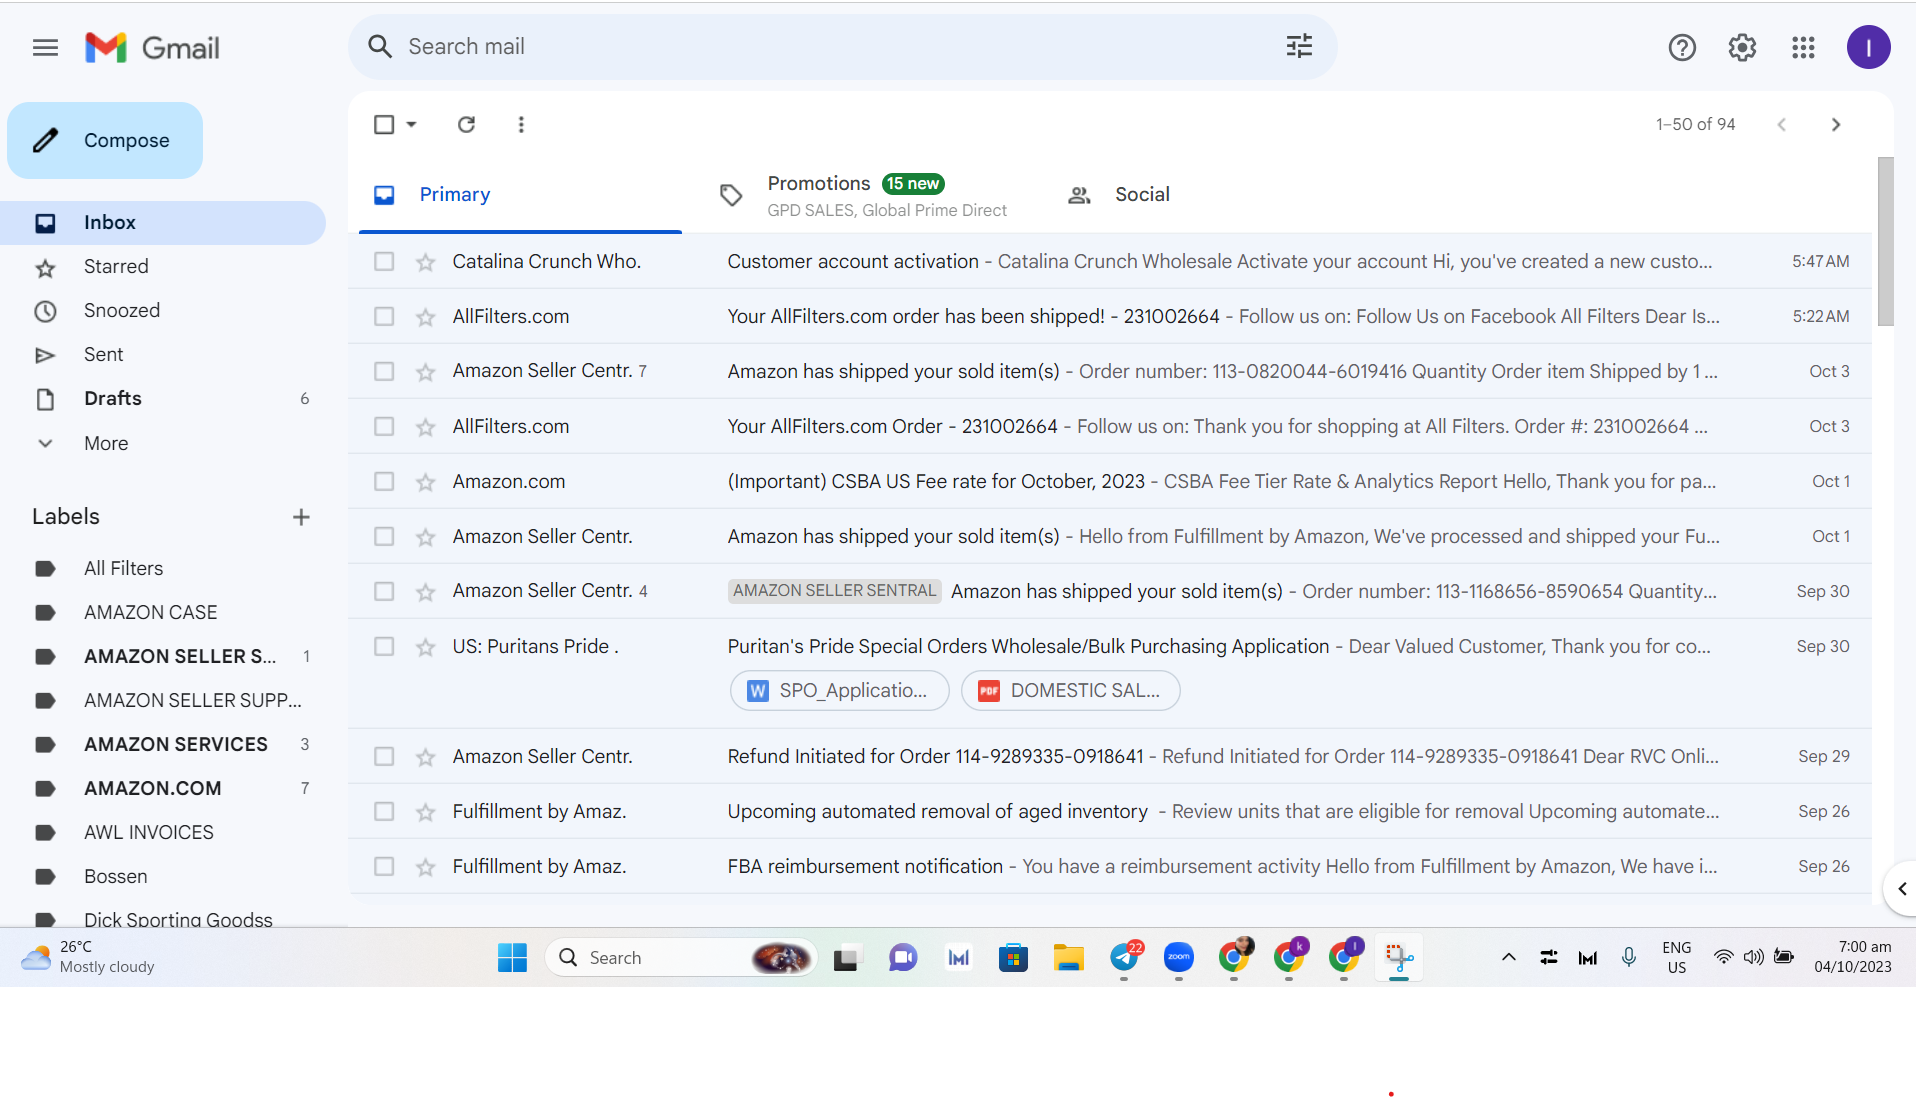Image resolution: width=1916 pixels, height=1098 pixels.
Task: Click the Compose button
Action: click(x=105, y=141)
